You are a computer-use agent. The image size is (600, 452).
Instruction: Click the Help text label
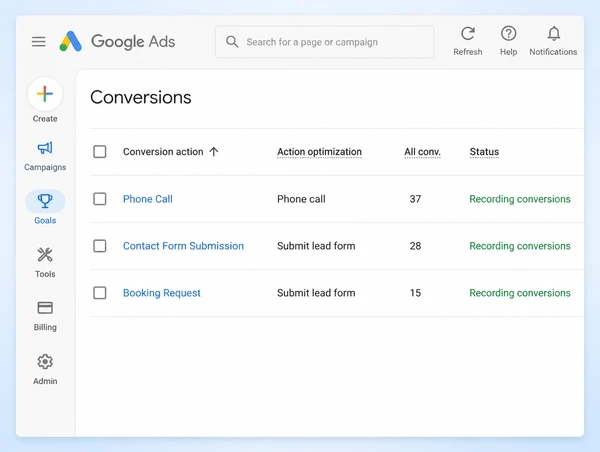point(508,52)
